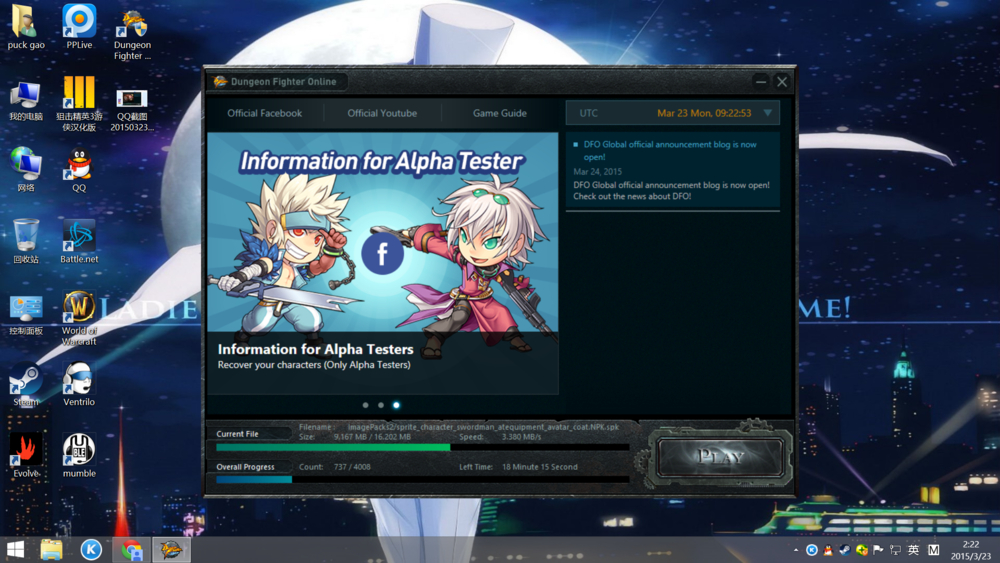The image size is (1000, 563).
Task: Launch the Battle.net desktop icon
Action: 79,241
